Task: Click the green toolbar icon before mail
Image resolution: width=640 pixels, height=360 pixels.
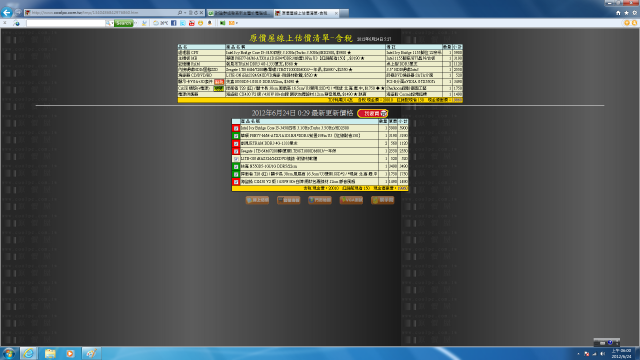Action: coord(222,23)
